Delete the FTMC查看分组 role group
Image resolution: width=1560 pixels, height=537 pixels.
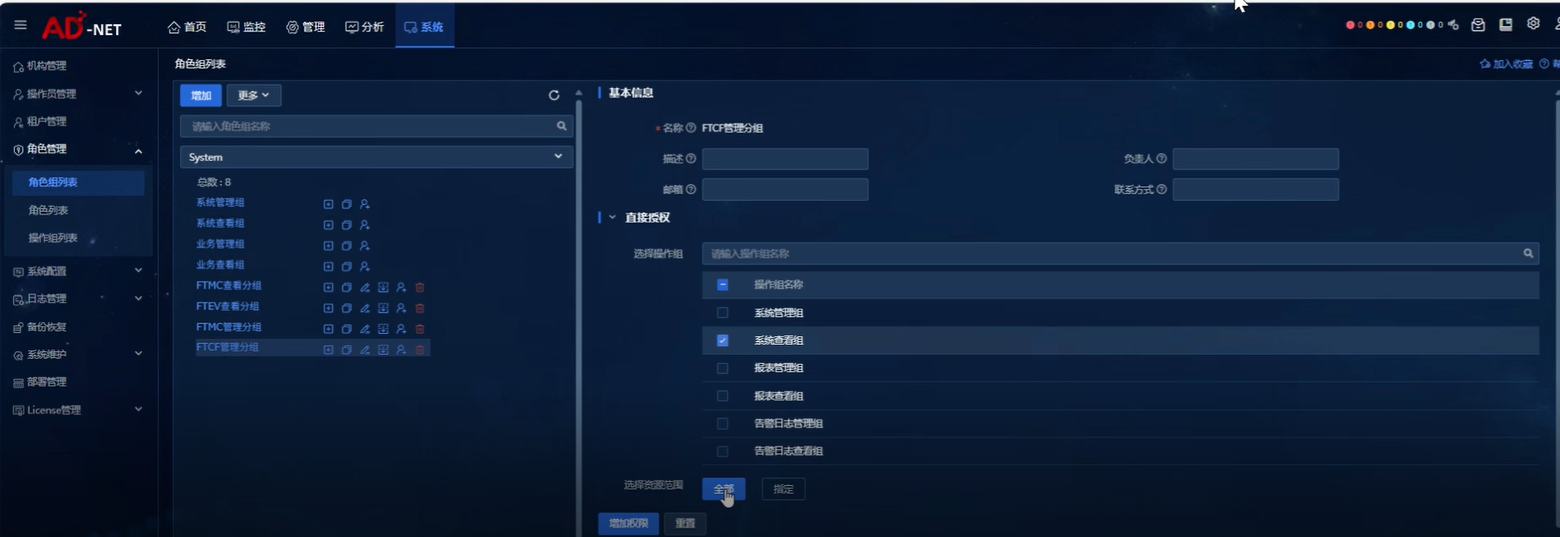(x=420, y=287)
